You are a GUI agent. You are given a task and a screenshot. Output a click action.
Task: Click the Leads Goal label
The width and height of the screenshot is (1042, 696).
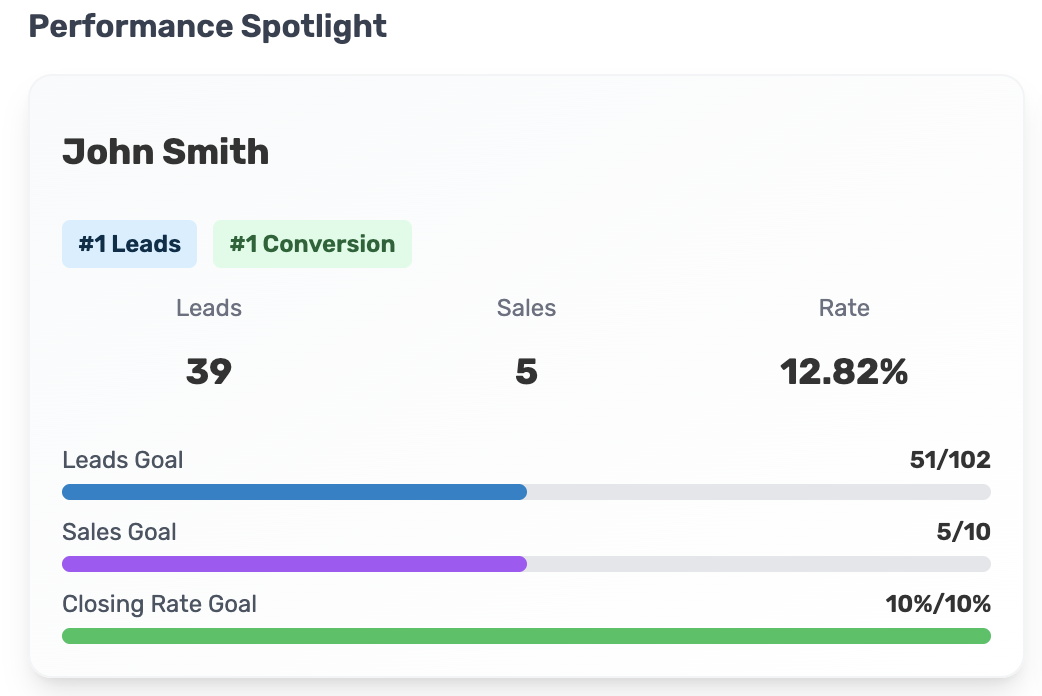tap(123, 460)
